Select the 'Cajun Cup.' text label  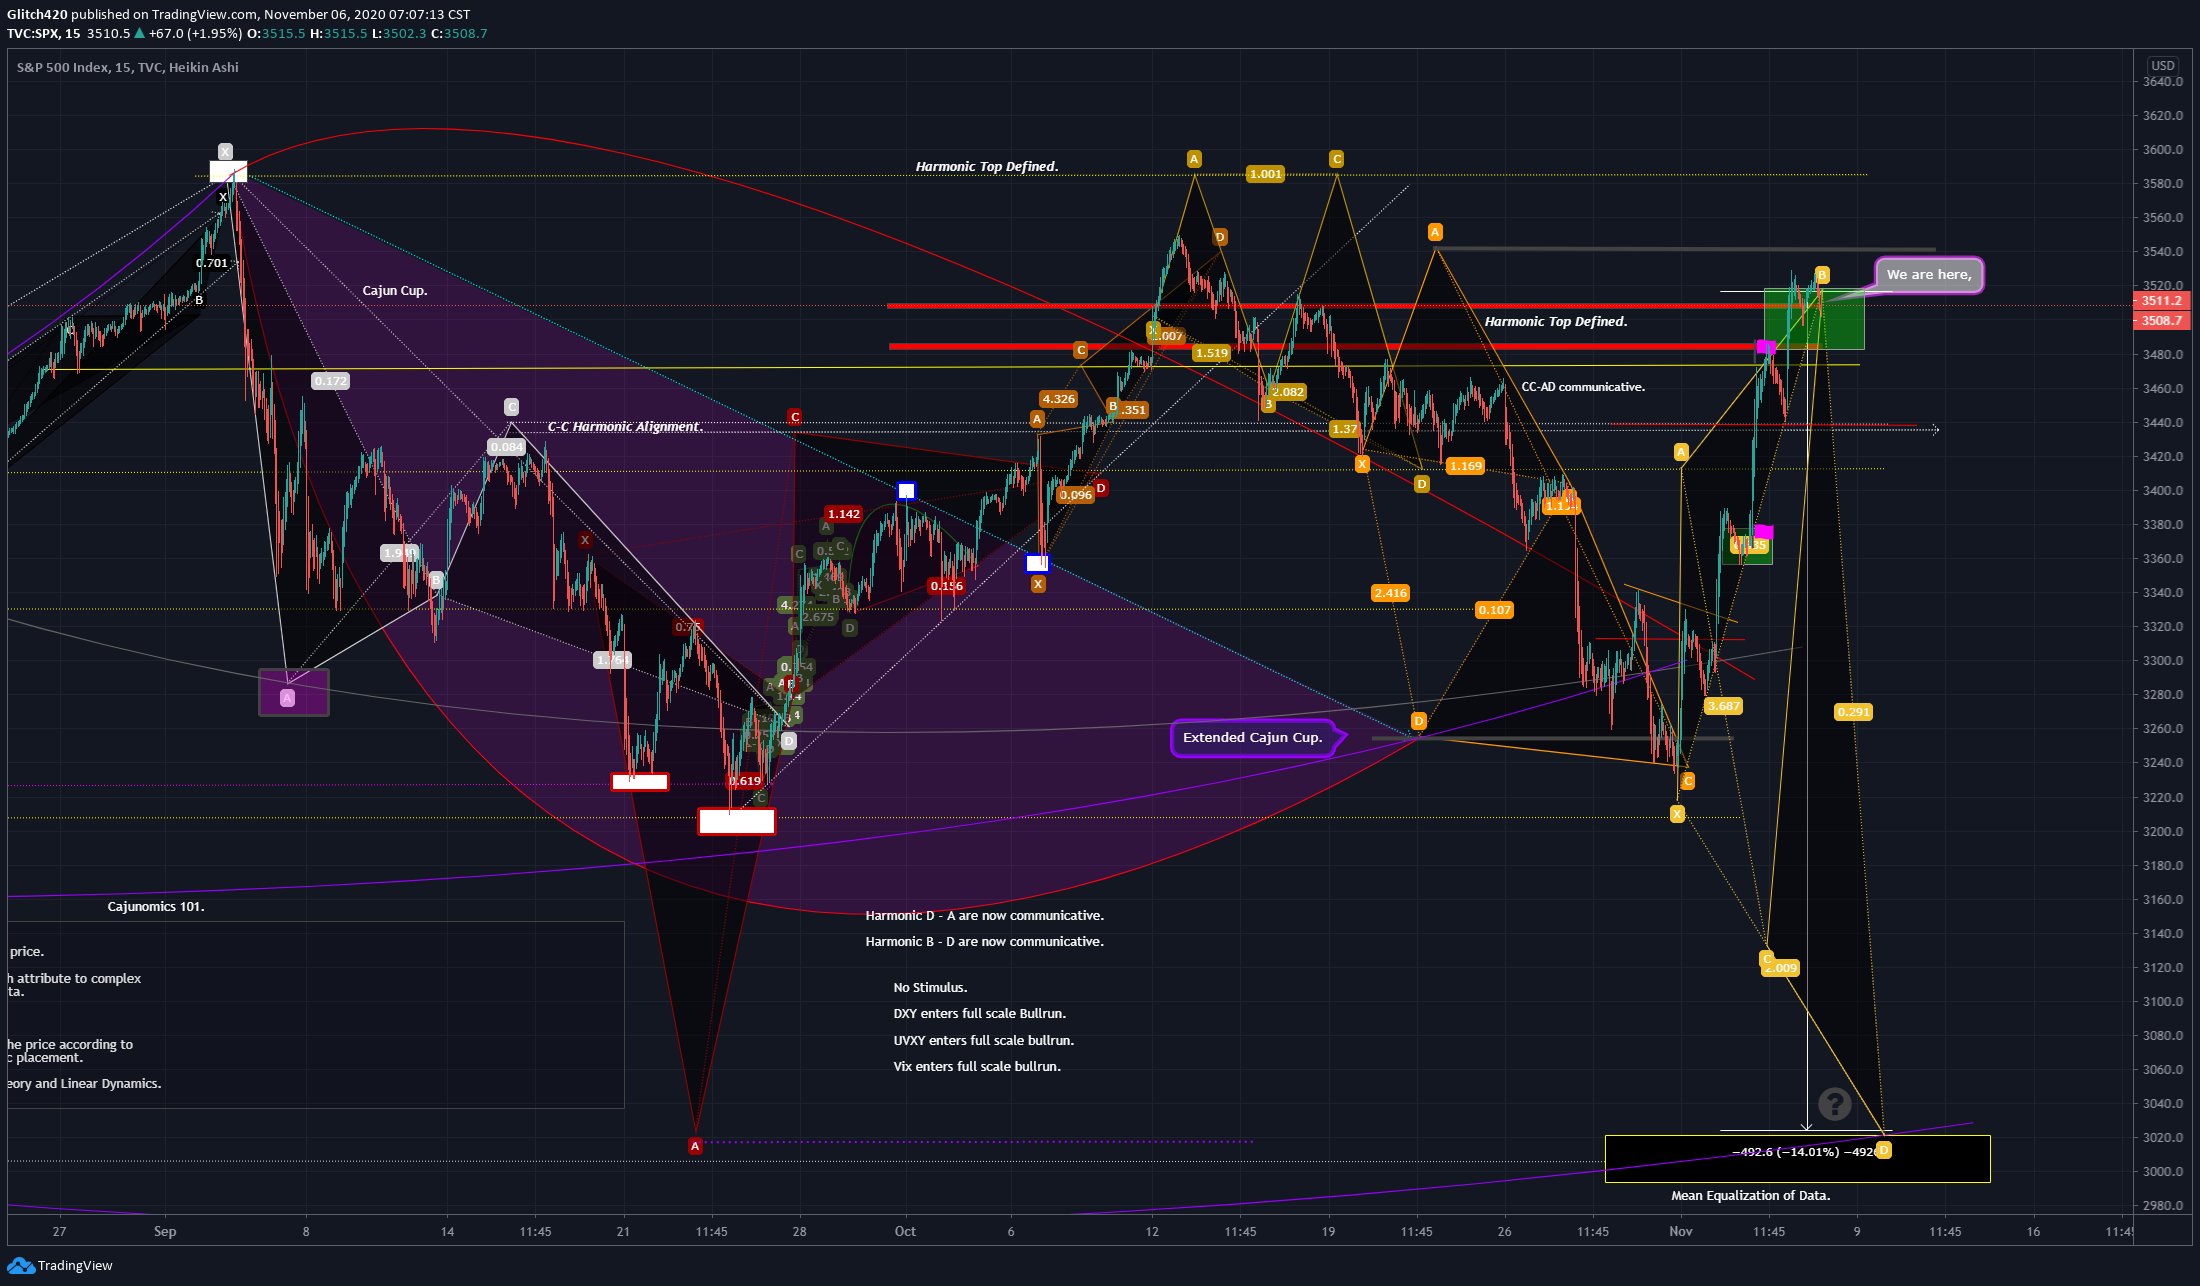[x=395, y=291]
